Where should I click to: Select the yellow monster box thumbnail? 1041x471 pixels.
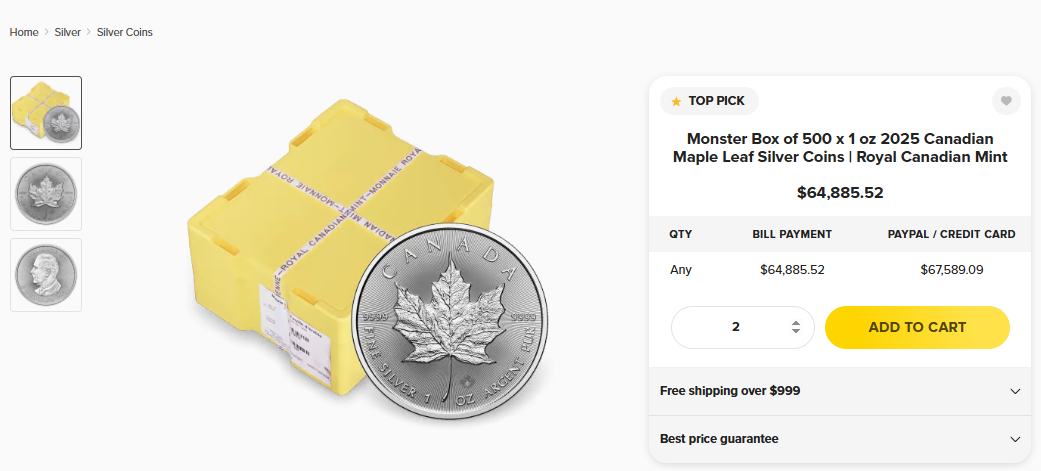click(x=46, y=113)
